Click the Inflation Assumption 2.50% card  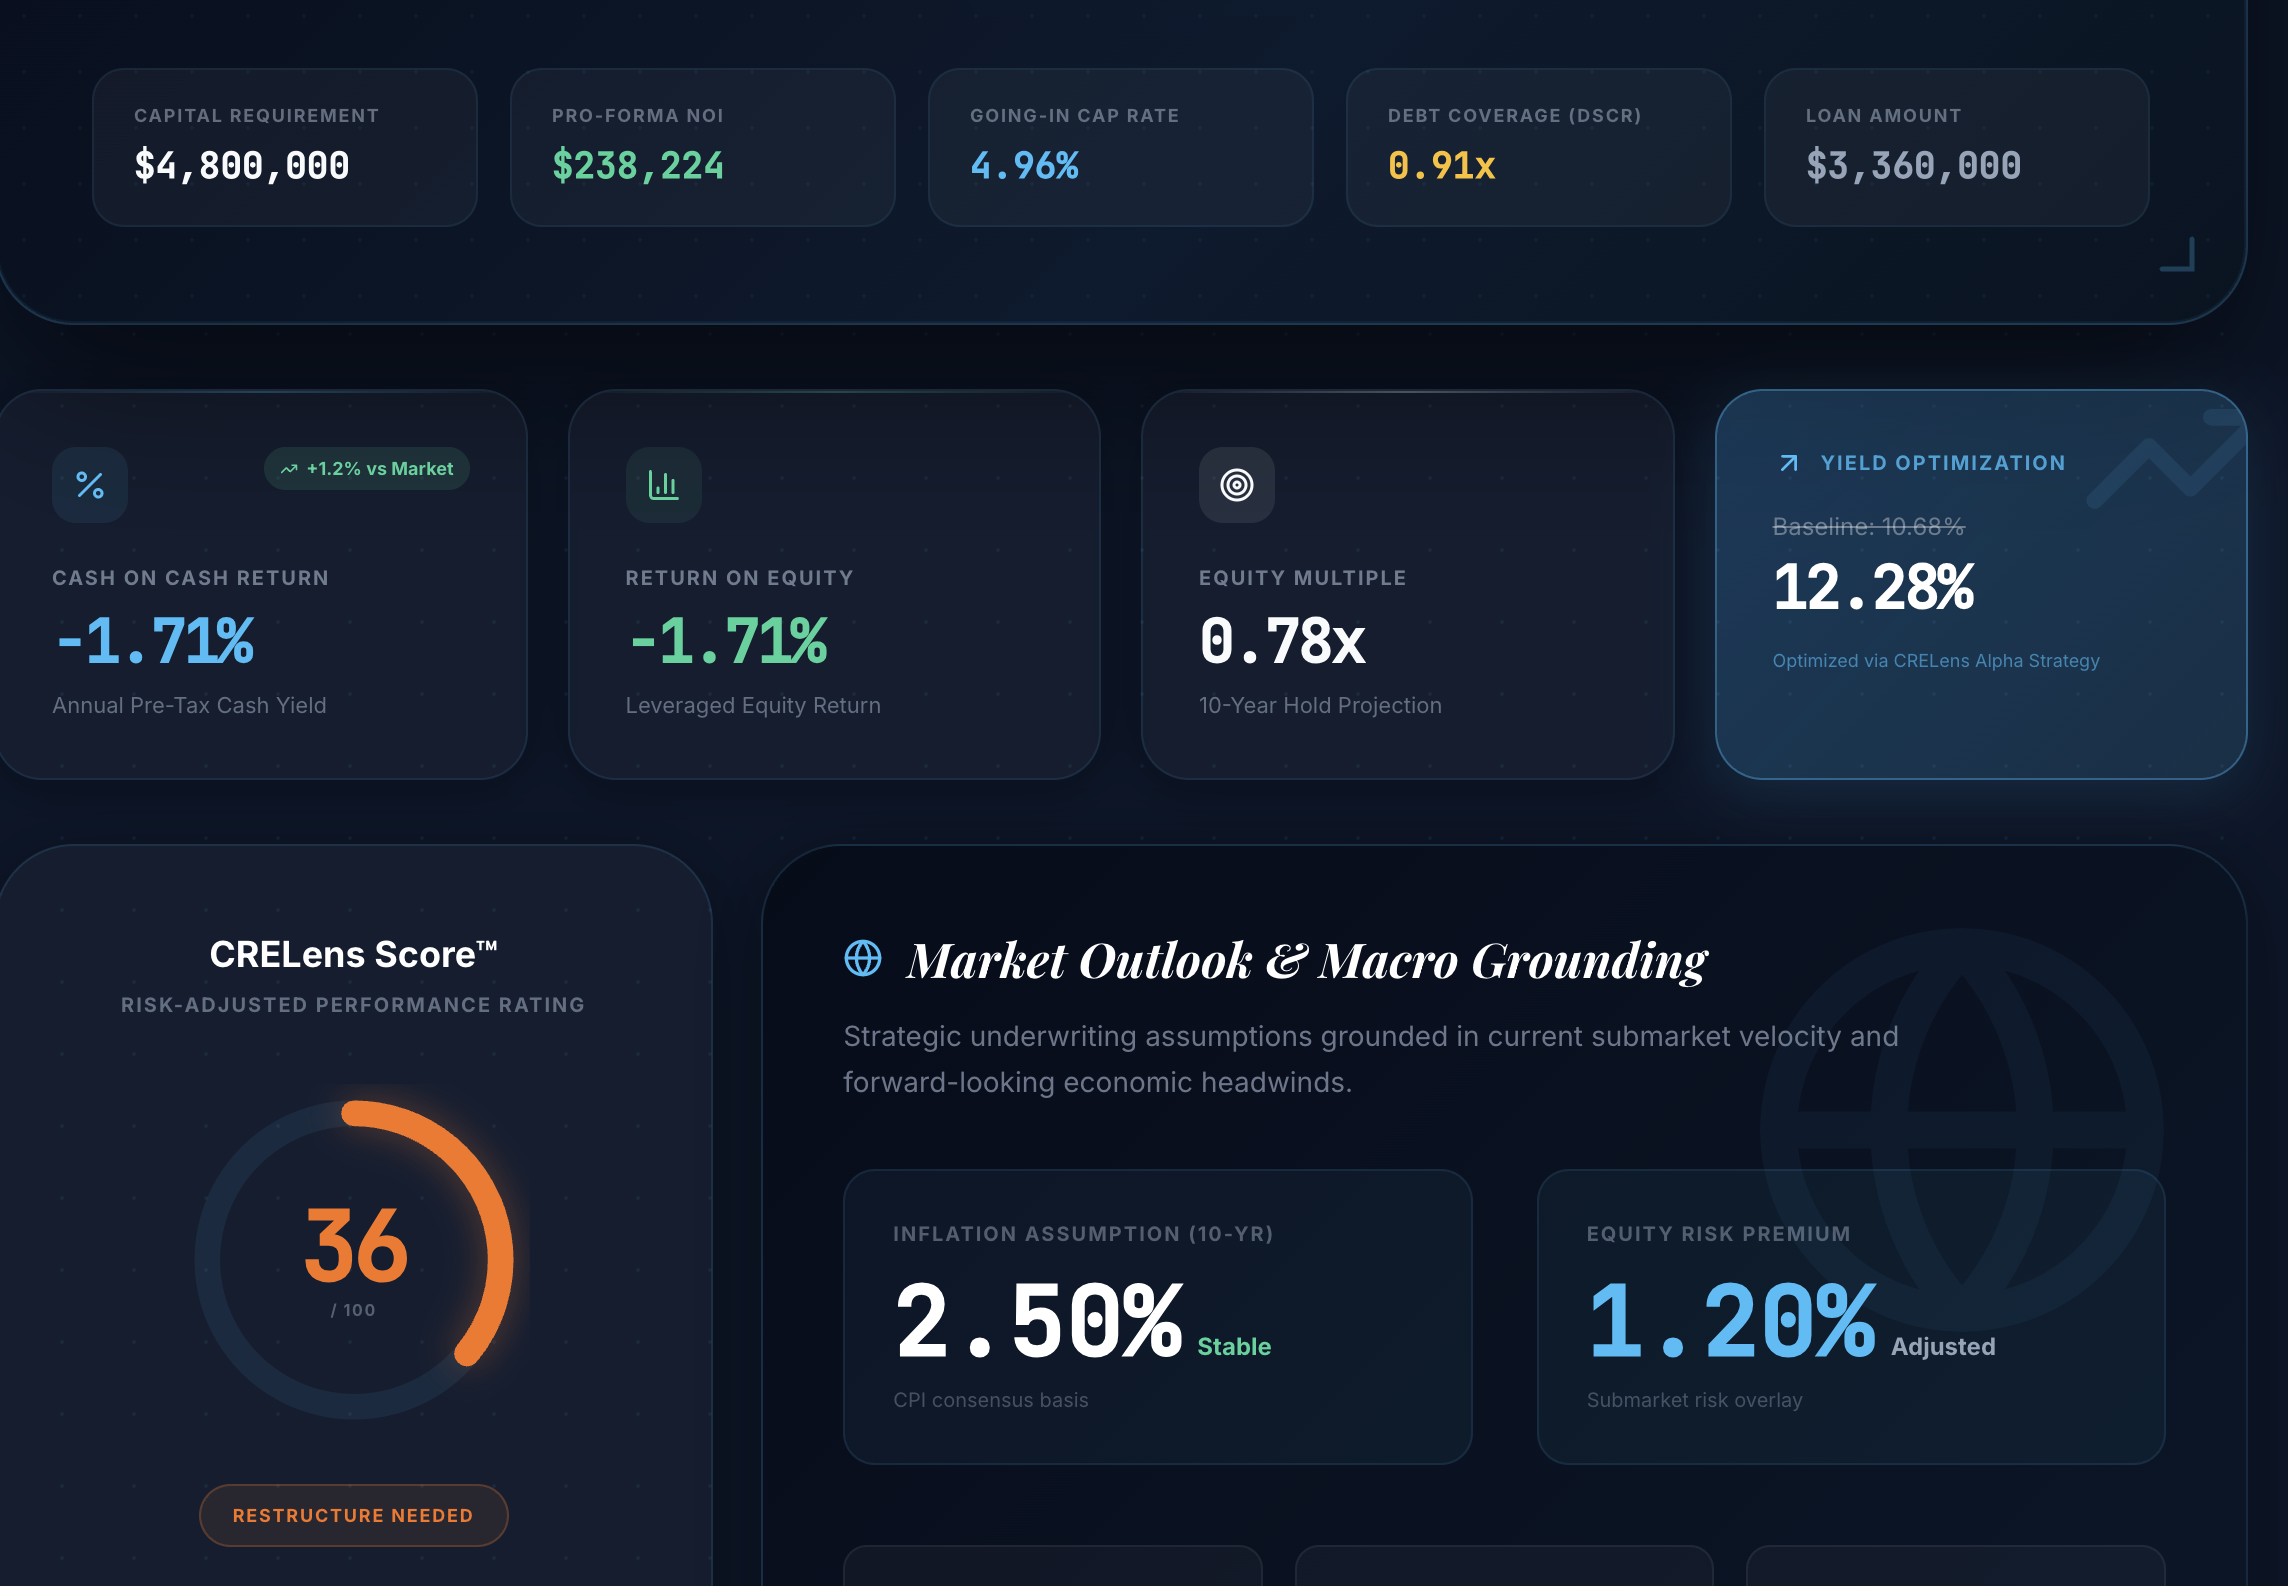point(1157,1316)
